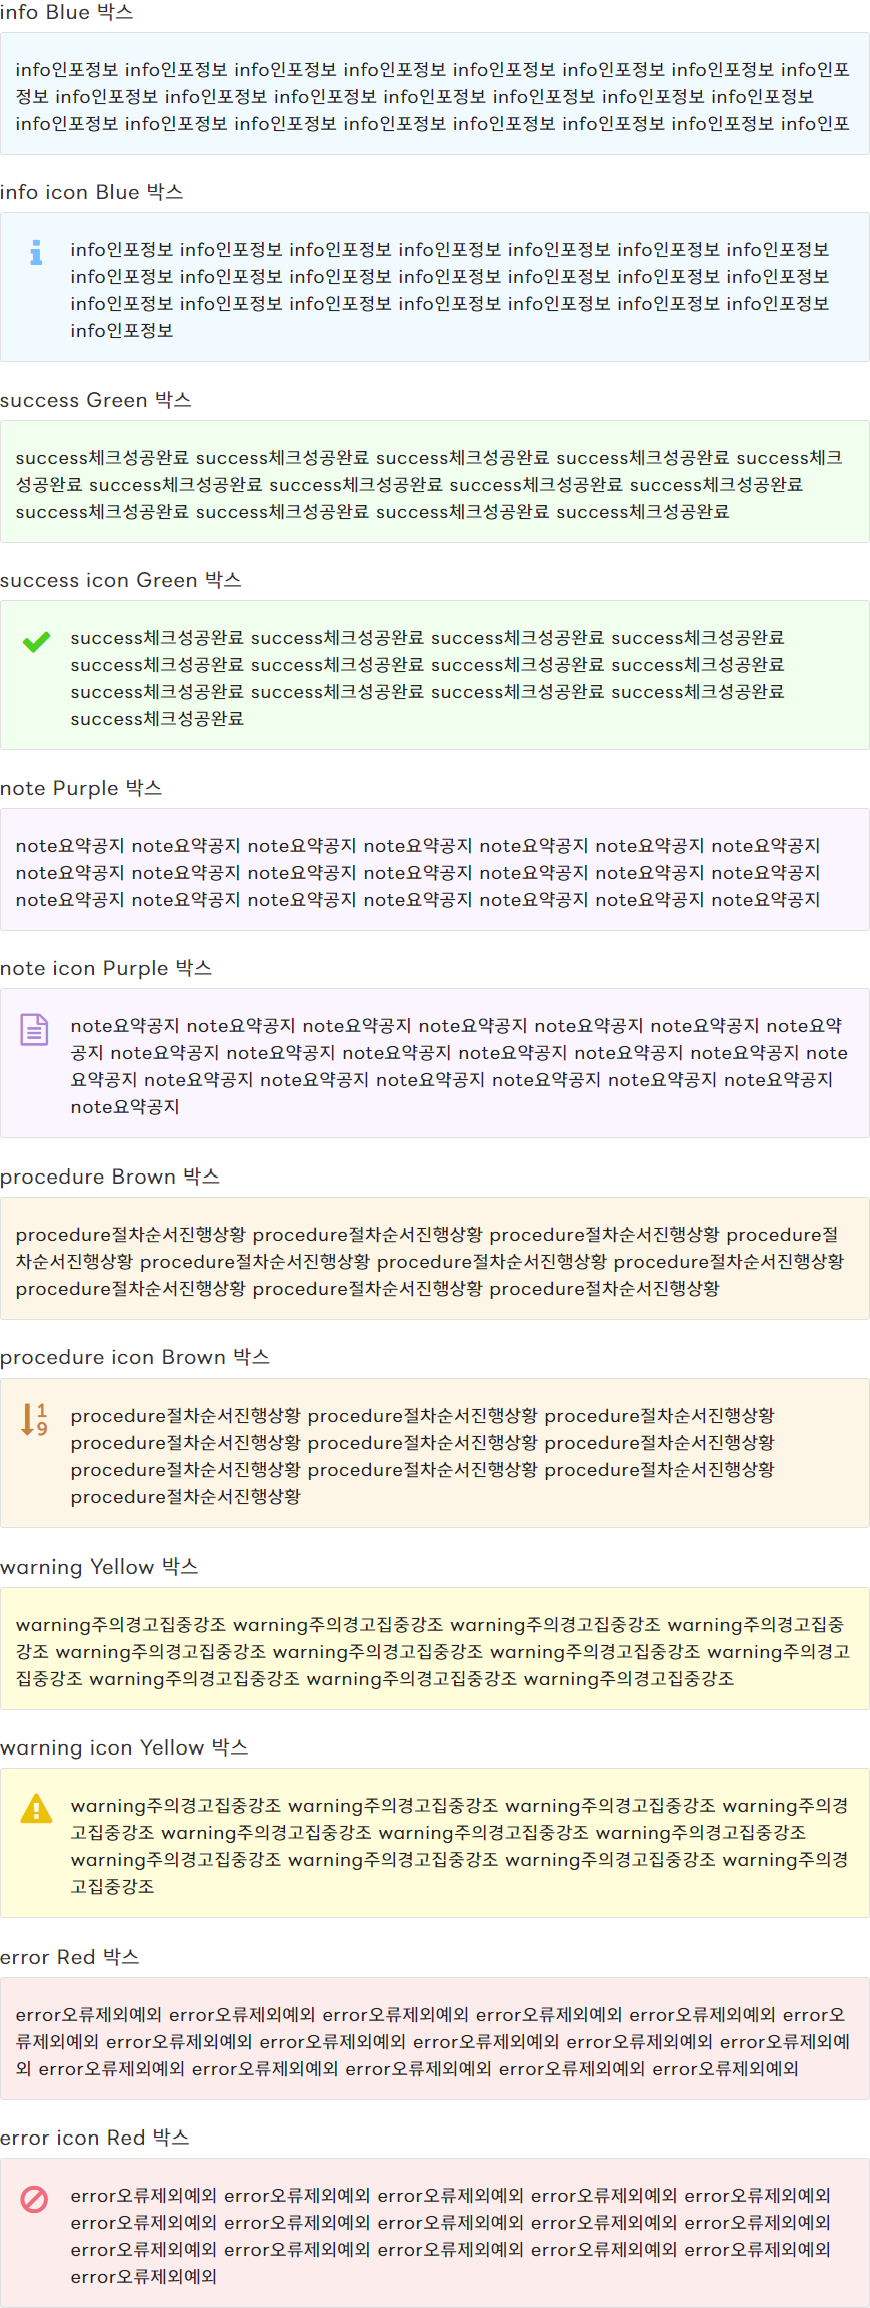This screenshot has width=870, height=2308.
Task: Click the "procedure icon Brown 박스" heading
Action: tap(135, 1357)
